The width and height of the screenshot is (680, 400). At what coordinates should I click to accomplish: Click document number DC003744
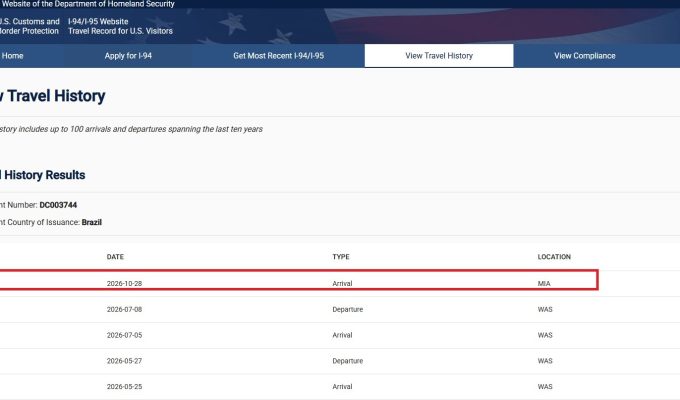point(58,205)
